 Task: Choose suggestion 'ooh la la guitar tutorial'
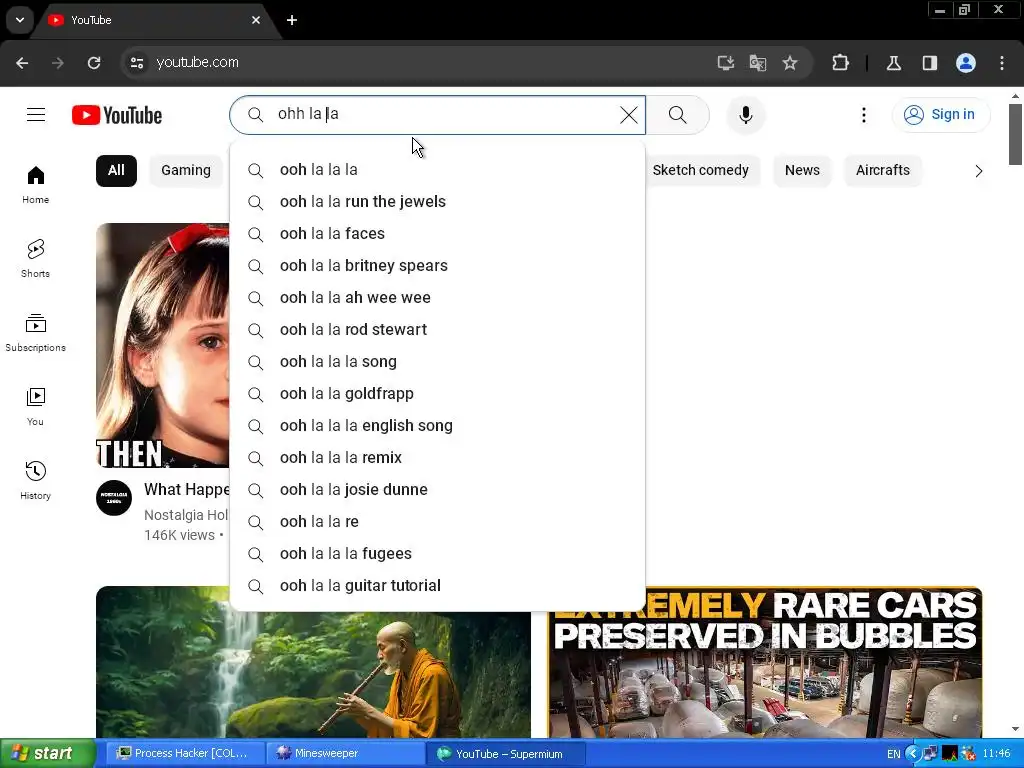coord(438,586)
